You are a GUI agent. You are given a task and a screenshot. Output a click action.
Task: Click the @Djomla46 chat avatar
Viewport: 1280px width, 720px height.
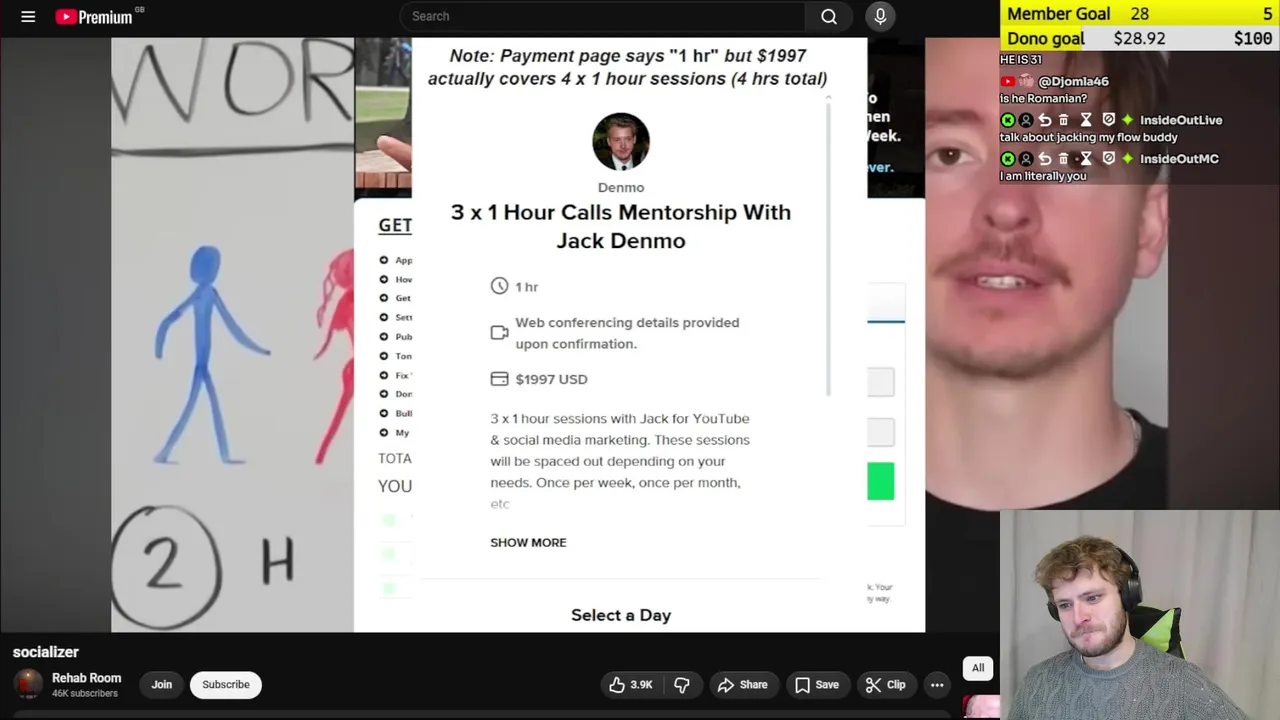click(1026, 81)
